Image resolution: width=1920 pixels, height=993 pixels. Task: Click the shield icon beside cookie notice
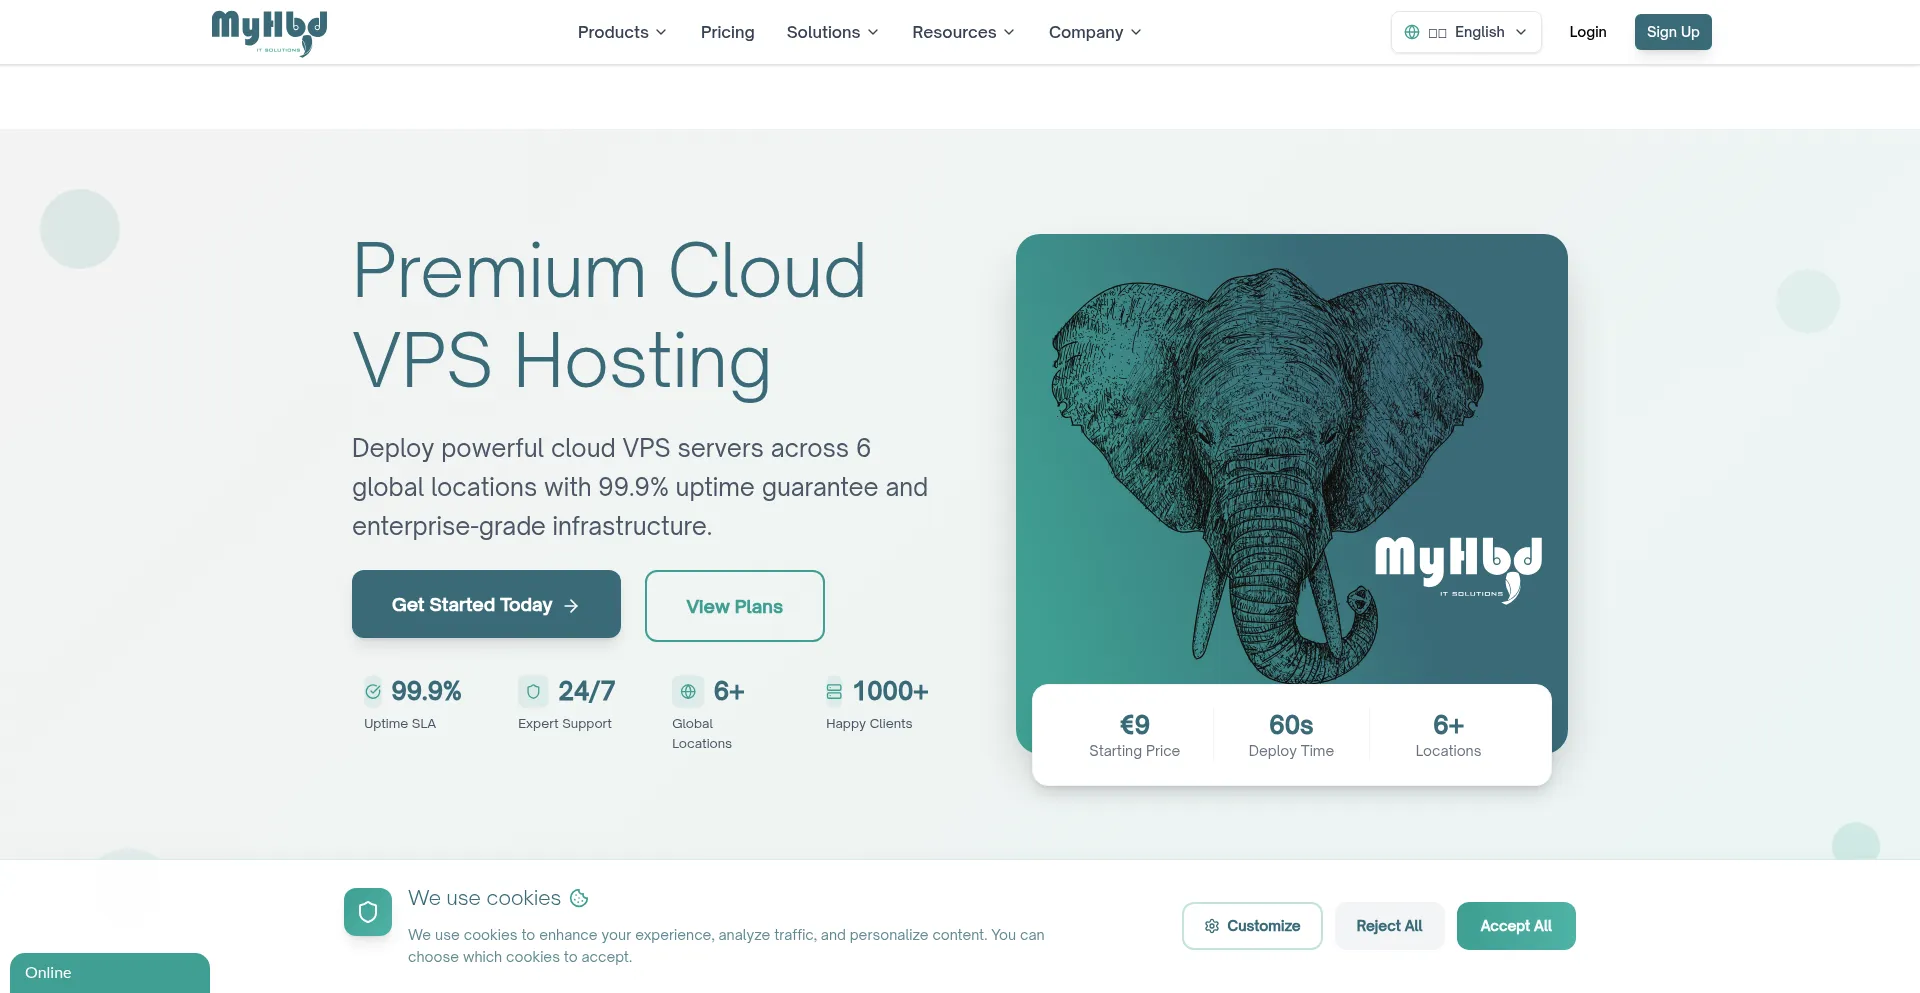pyautogui.click(x=368, y=912)
